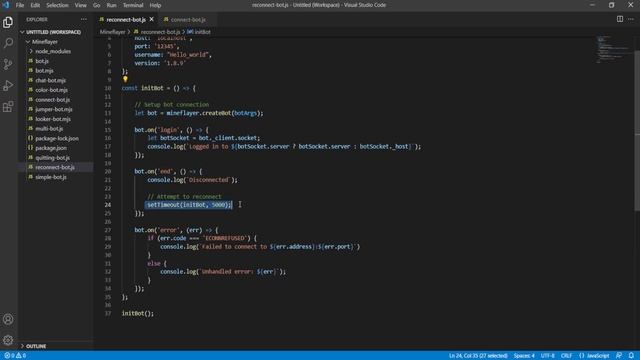Change indentation via Spaces: 4
Viewport: 640px width, 360px height.
524,356
